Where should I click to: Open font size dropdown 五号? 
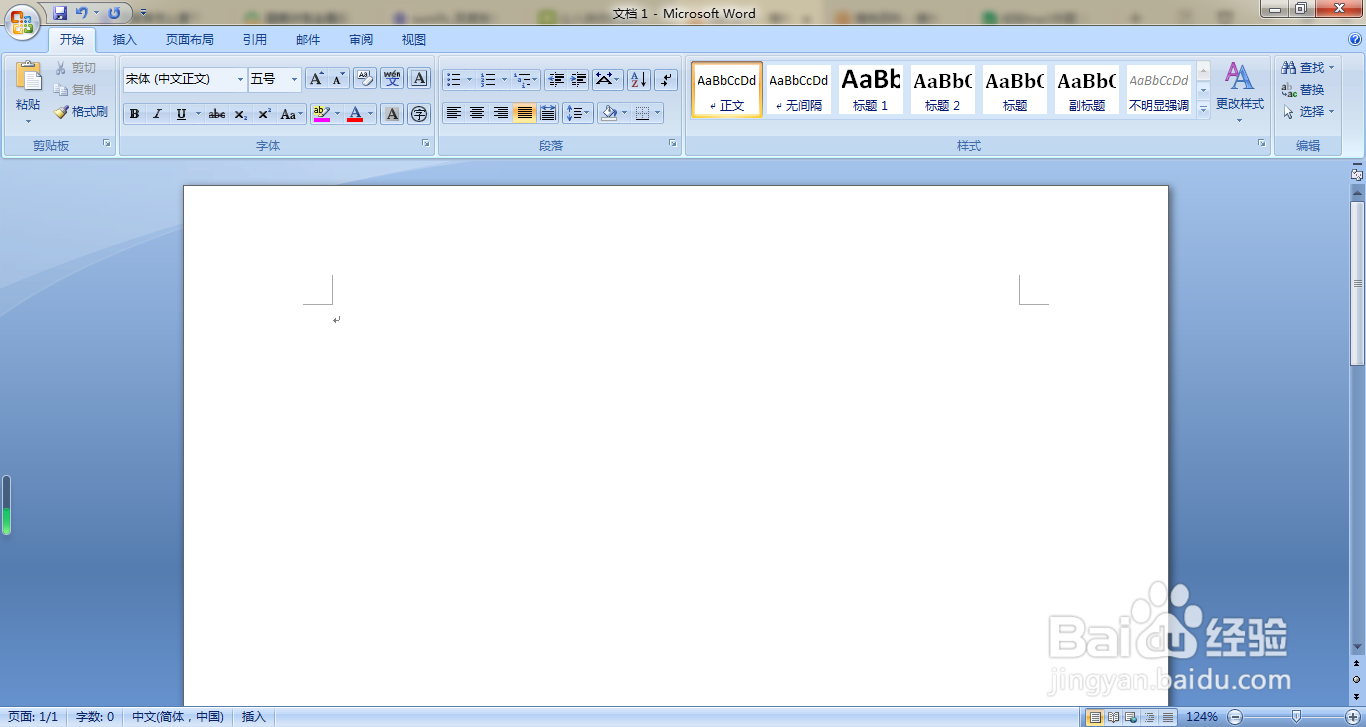pyautogui.click(x=294, y=79)
